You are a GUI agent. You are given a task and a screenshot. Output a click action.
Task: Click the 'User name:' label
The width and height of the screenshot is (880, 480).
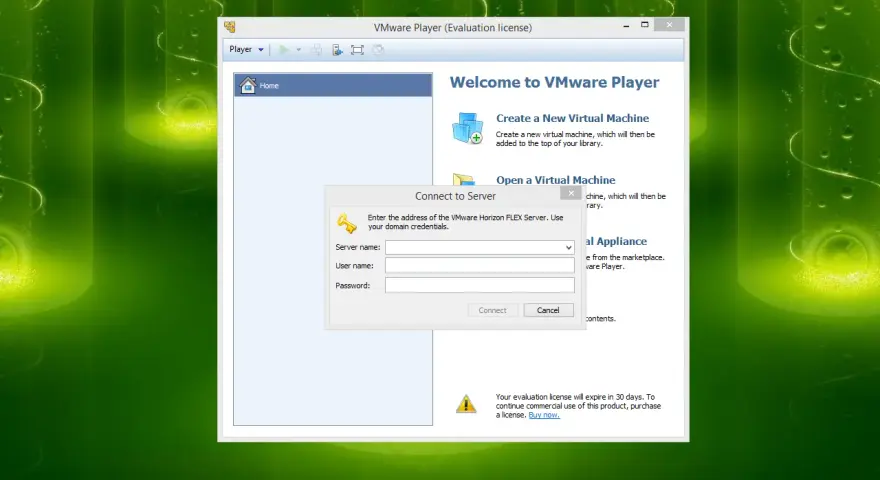click(354, 266)
